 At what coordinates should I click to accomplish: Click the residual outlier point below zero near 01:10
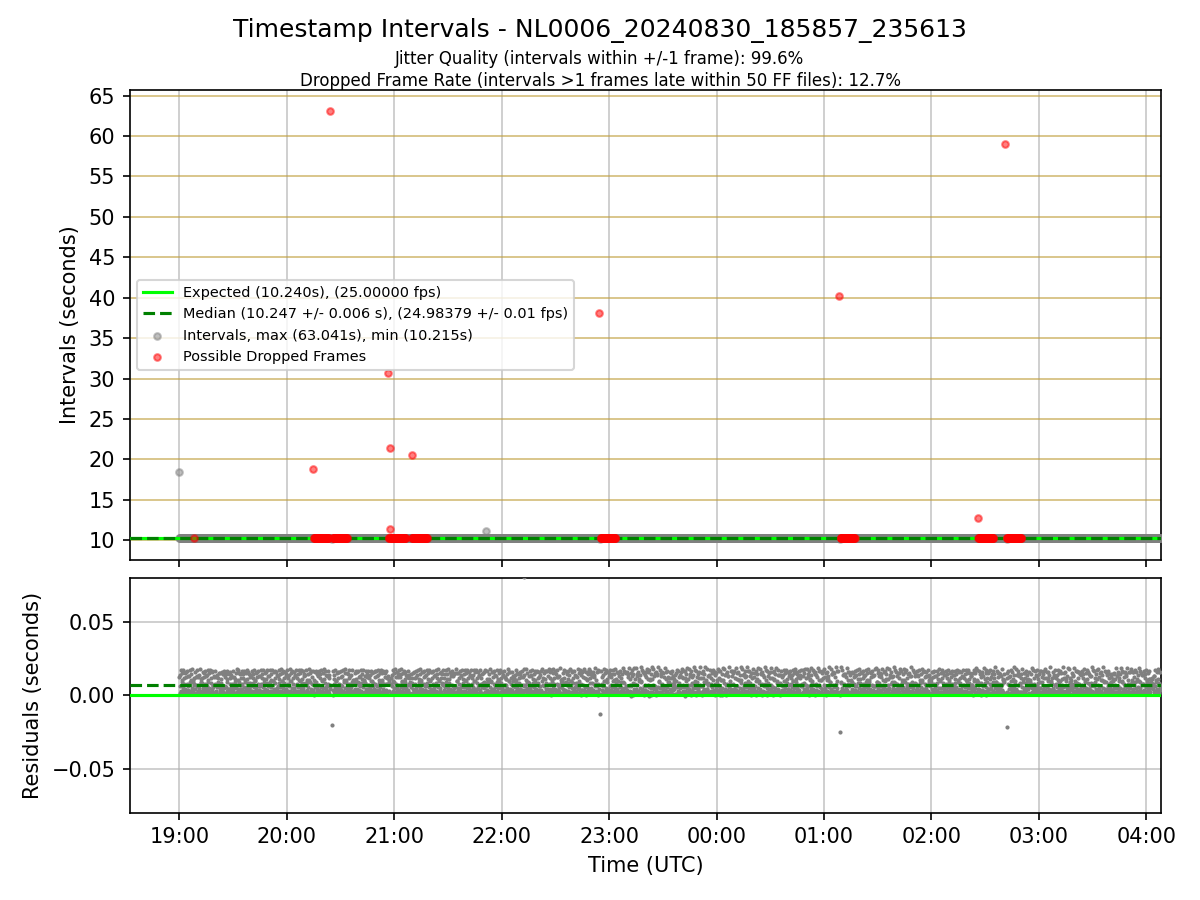(x=840, y=732)
